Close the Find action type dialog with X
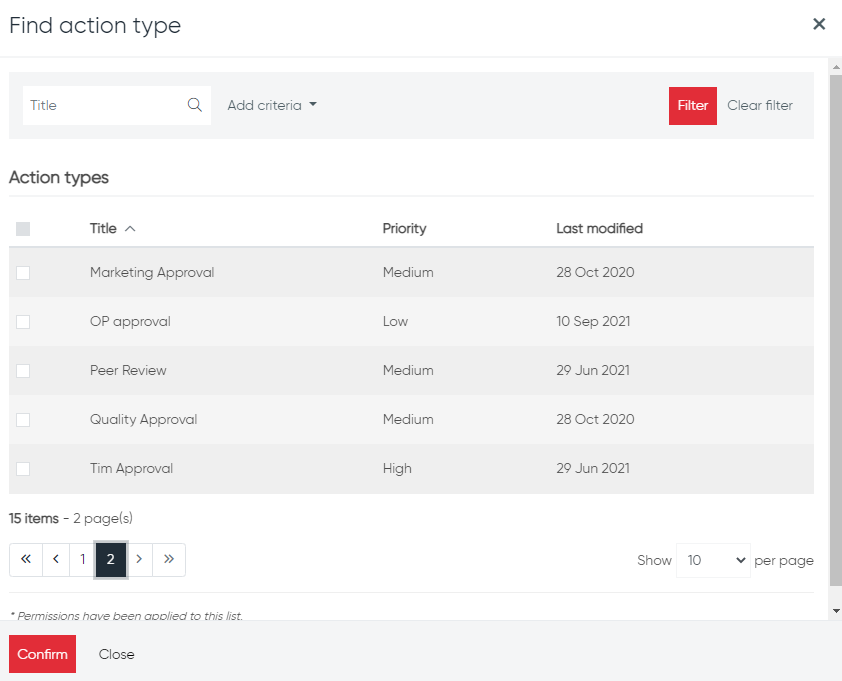842x681 pixels. (x=818, y=24)
